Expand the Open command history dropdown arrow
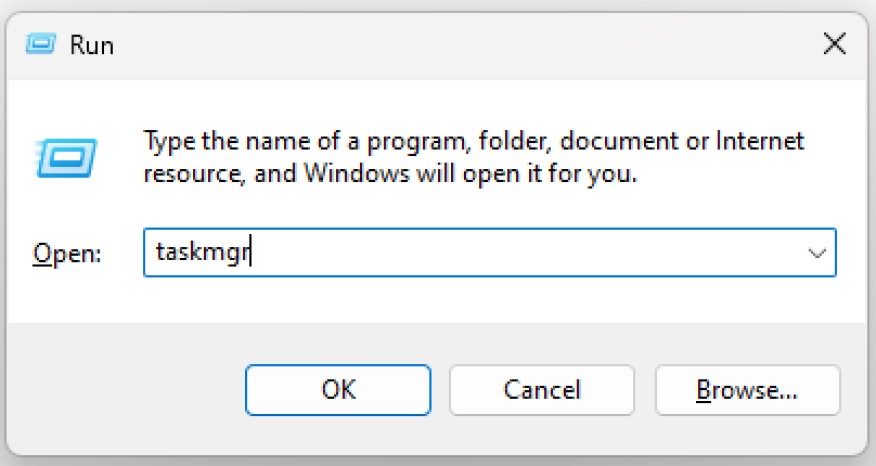The height and width of the screenshot is (466, 876). (816, 254)
